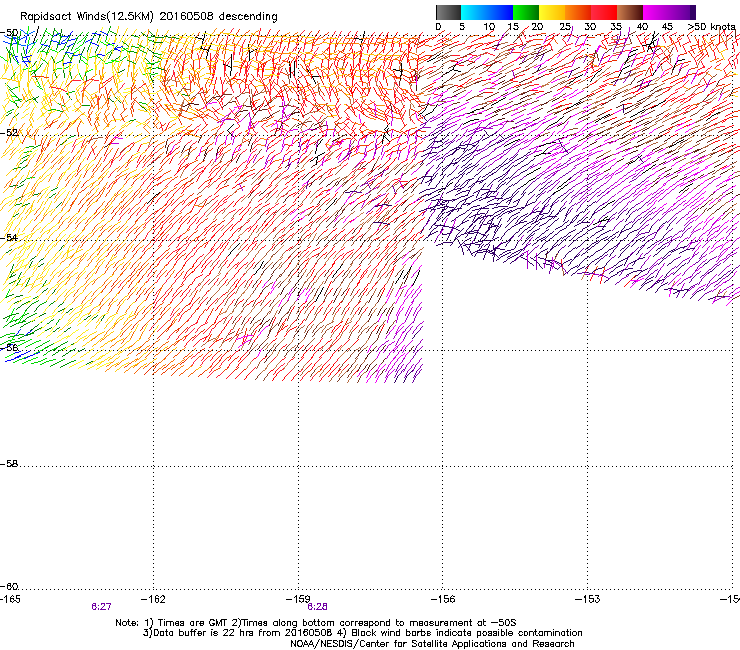Screen dimensions: 740x650
Task: Click the '>50 knots' legend label
Action: pyautogui.click(x=711, y=26)
